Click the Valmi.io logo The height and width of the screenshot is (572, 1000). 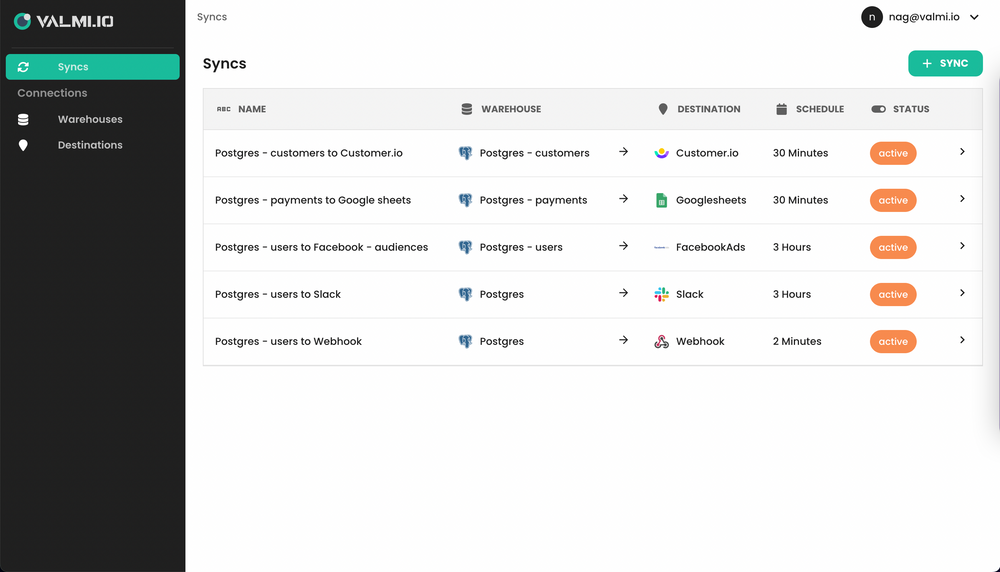click(x=64, y=21)
